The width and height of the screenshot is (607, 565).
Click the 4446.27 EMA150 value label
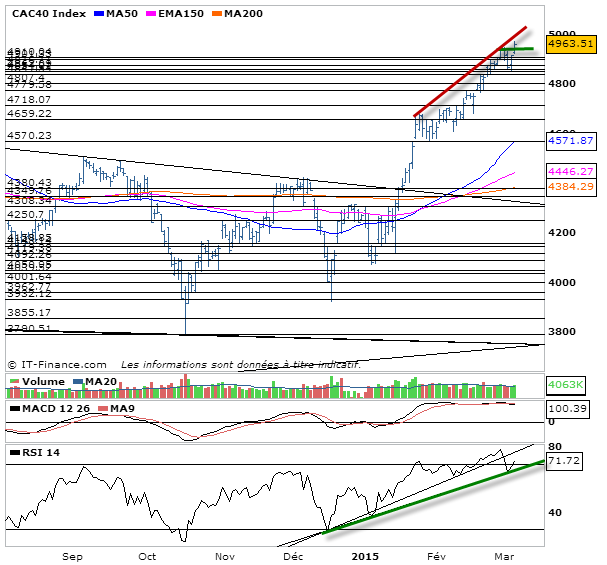pos(571,172)
